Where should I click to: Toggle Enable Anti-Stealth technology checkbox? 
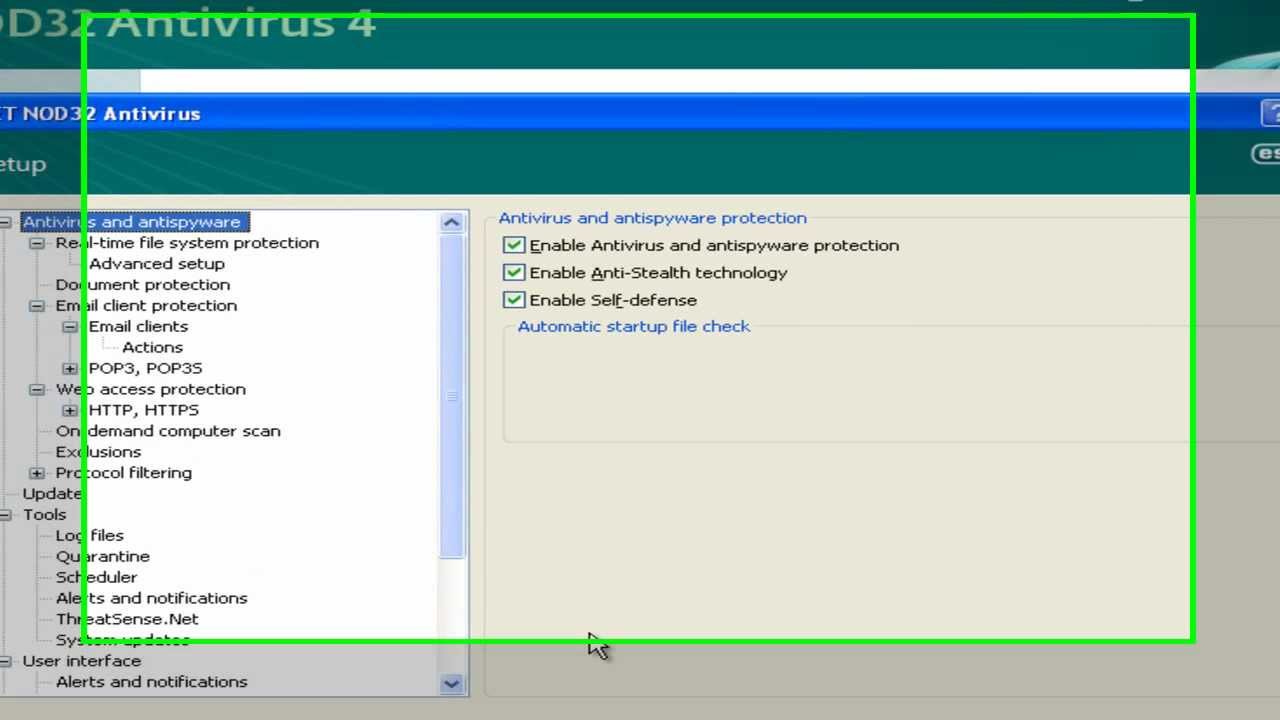pyautogui.click(x=514, y=272)
